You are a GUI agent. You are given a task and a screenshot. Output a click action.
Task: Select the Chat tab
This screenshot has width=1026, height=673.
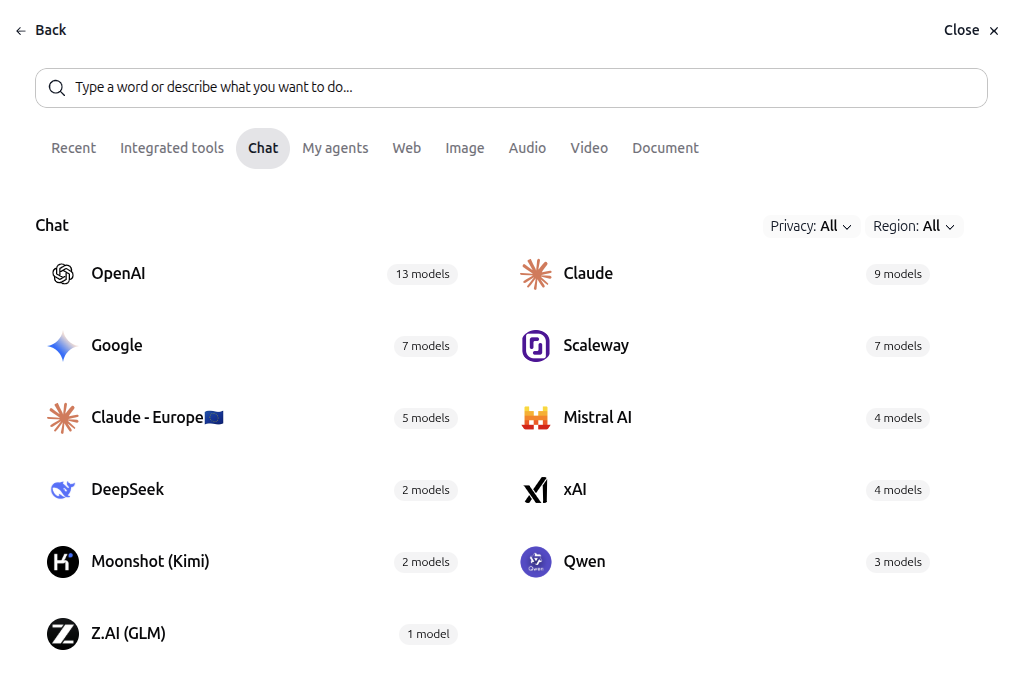(263, 148)
